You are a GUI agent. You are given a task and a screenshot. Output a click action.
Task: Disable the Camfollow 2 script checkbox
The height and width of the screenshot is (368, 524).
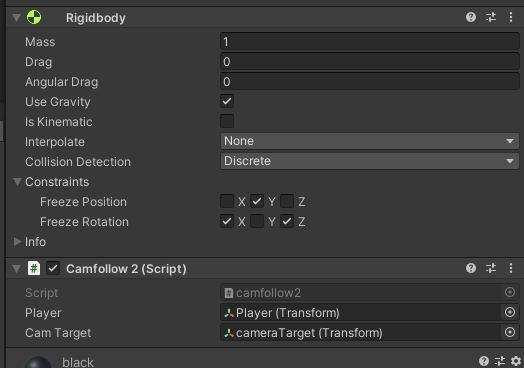click(53, 268)
